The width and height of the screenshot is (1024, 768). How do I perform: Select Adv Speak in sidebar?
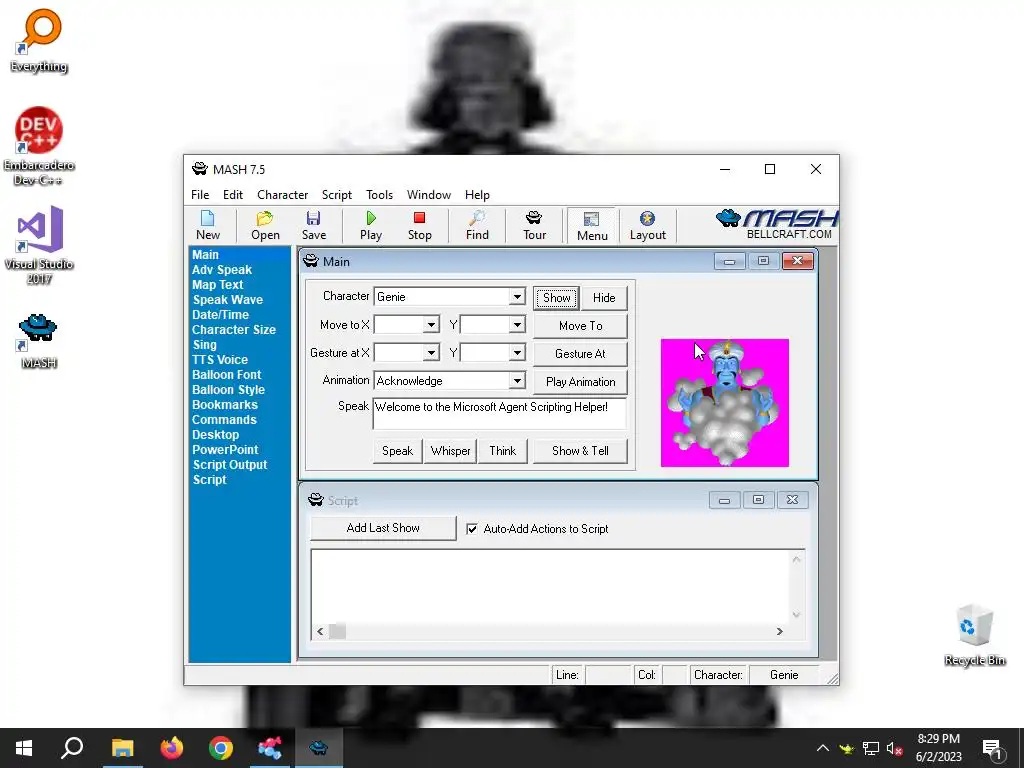point(222,270)
